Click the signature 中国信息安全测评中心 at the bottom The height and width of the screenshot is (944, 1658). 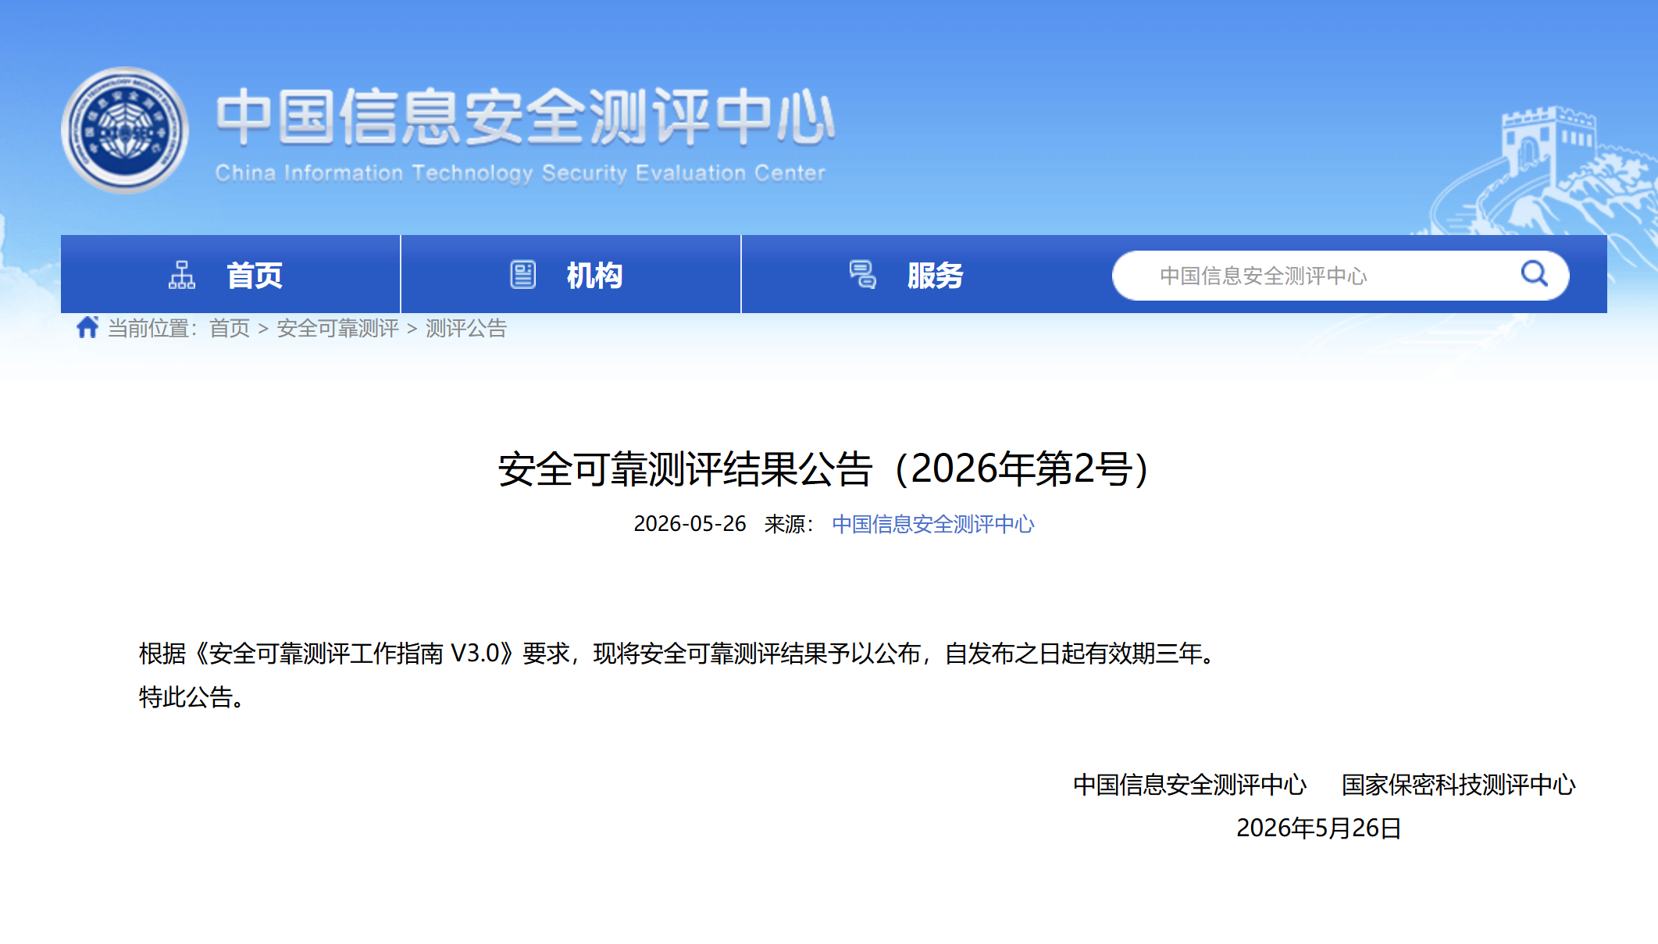pyautogui.click(x=1190, y=785)
